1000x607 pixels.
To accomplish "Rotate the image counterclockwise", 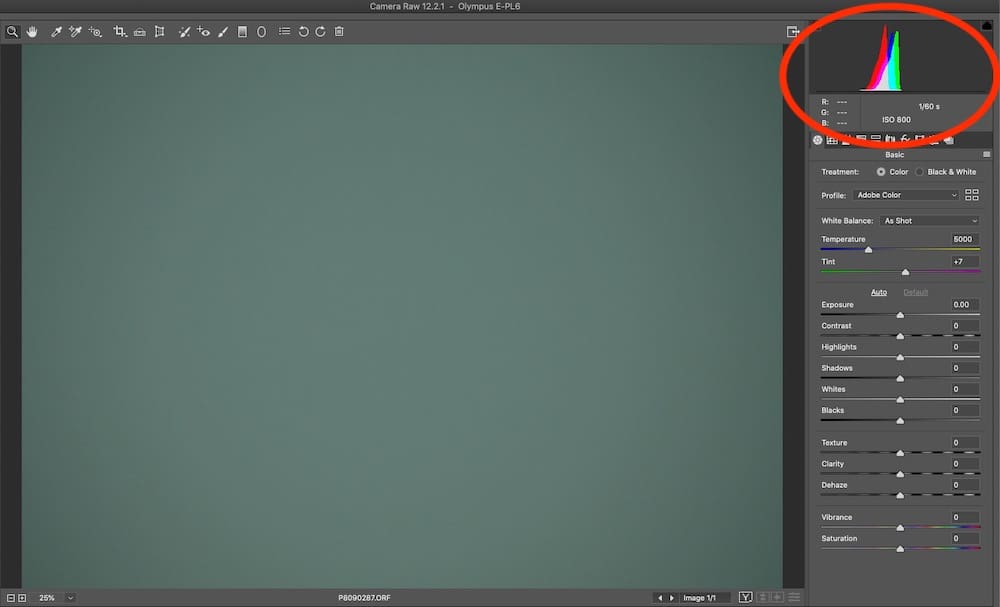I will click(x=303, y=31).
